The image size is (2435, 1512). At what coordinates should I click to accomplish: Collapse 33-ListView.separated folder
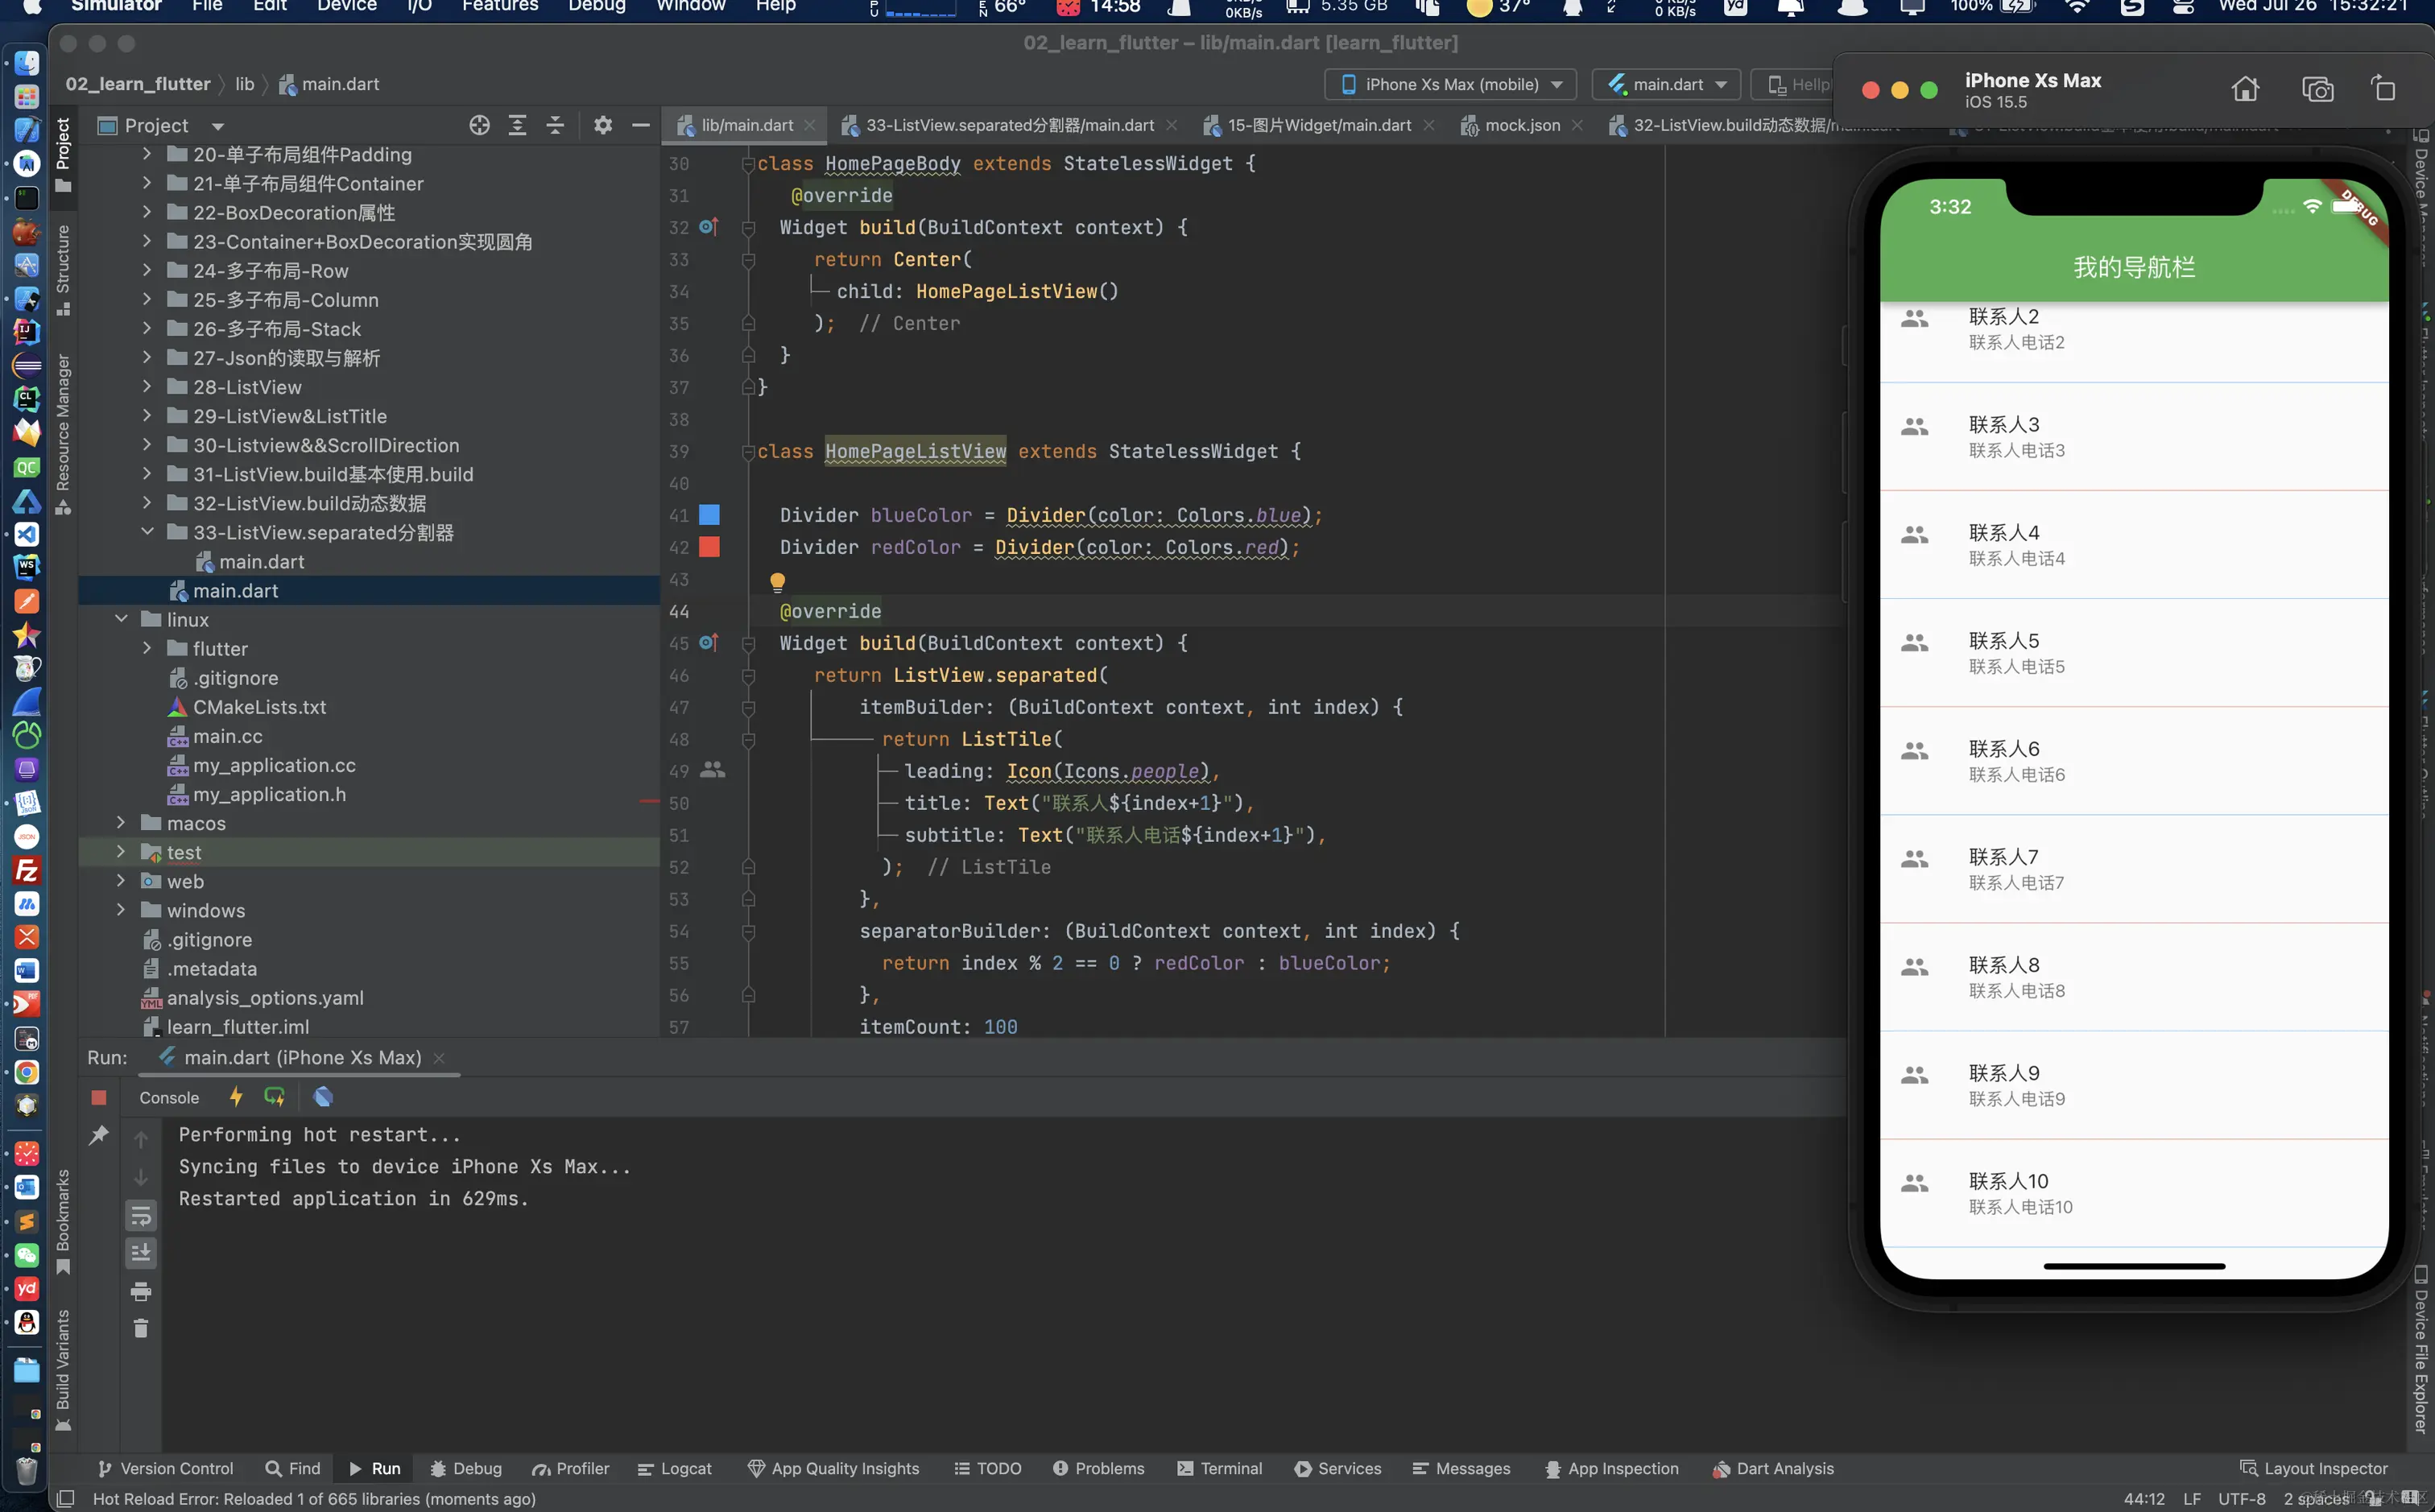[147, 532]
